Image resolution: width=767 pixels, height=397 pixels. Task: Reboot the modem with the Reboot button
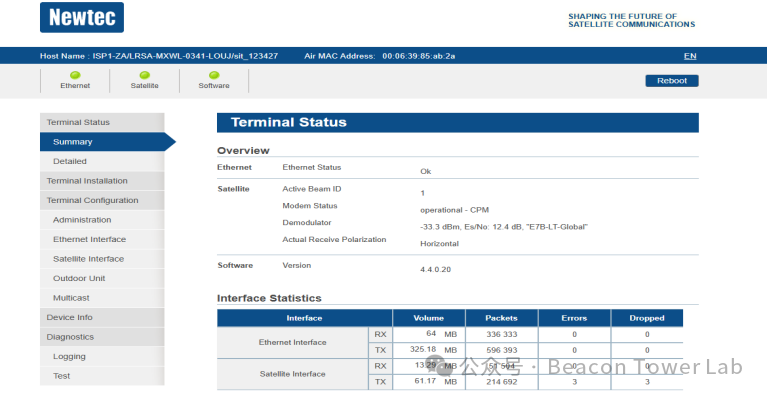click(x=672, y=81)
